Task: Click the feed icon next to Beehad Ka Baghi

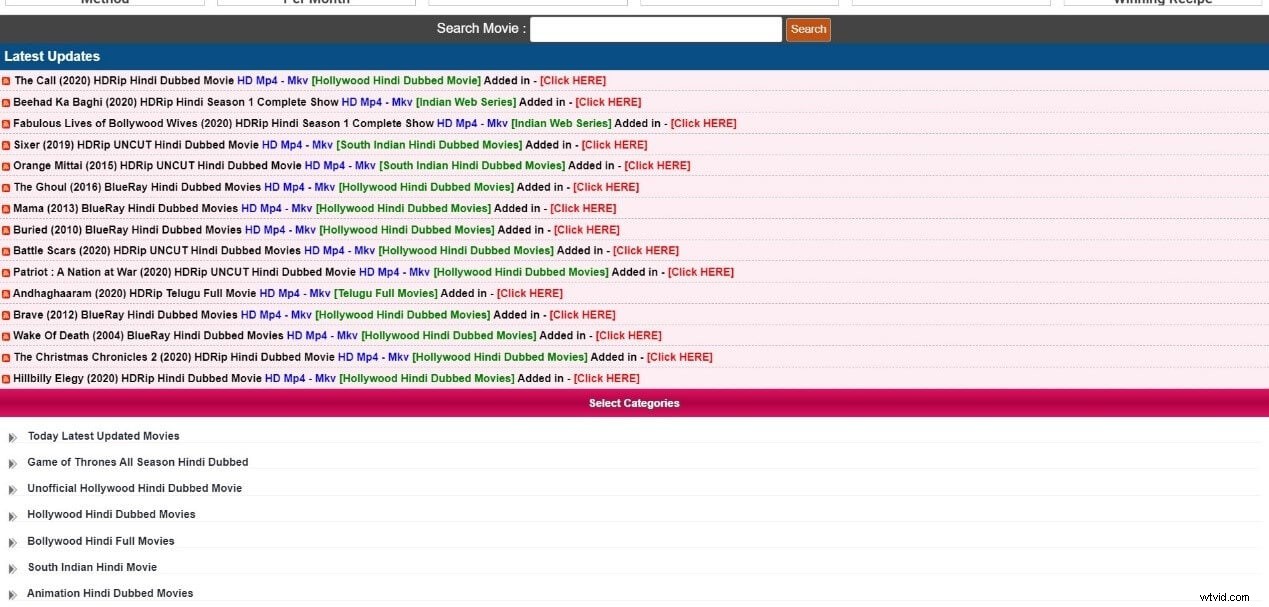Action: [6, 101]
